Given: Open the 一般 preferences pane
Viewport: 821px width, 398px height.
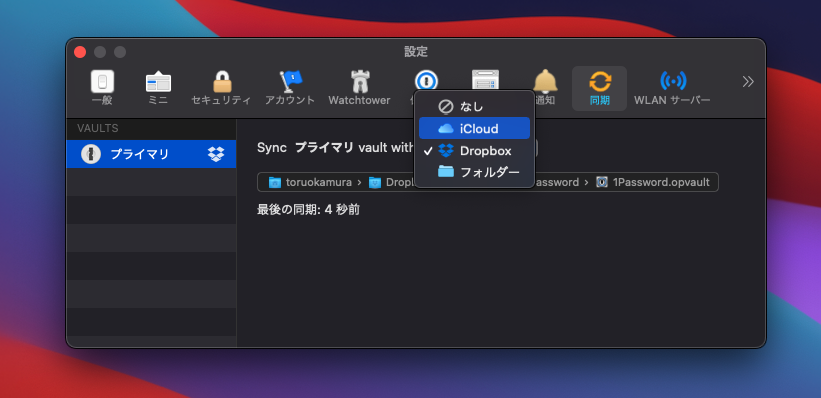Looking at the screenshot, I should click(x=102, y=88).
